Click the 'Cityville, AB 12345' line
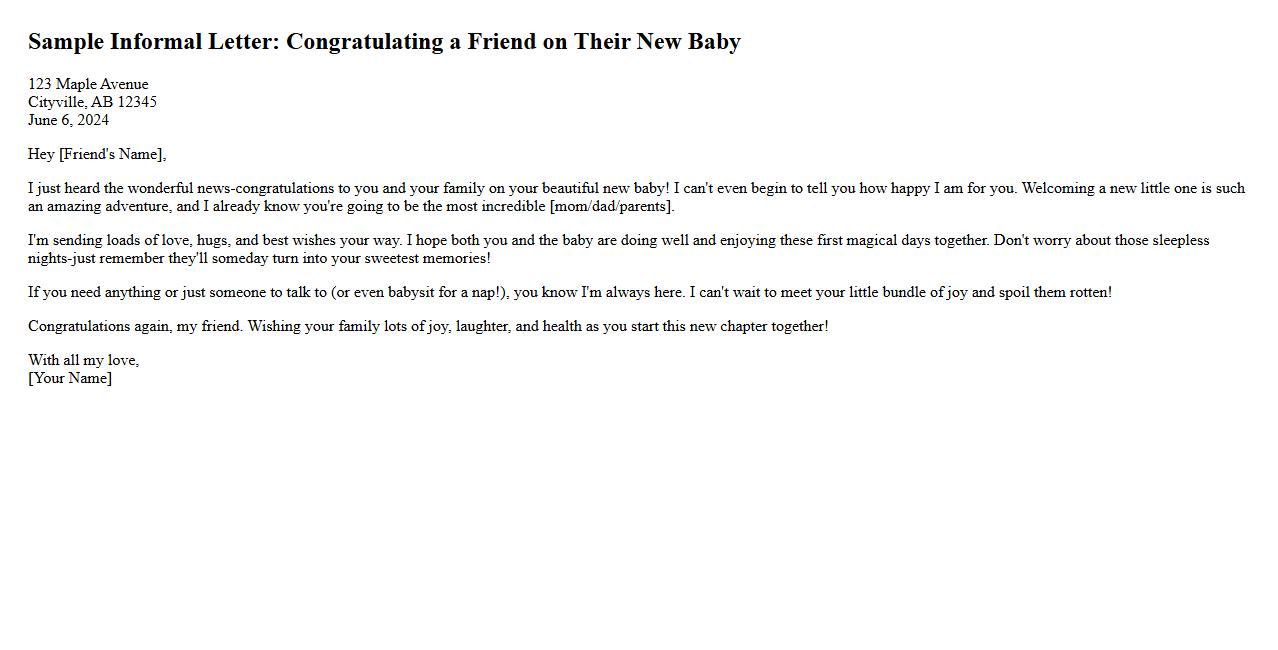 pyautogui.click(x=92, y=102)
